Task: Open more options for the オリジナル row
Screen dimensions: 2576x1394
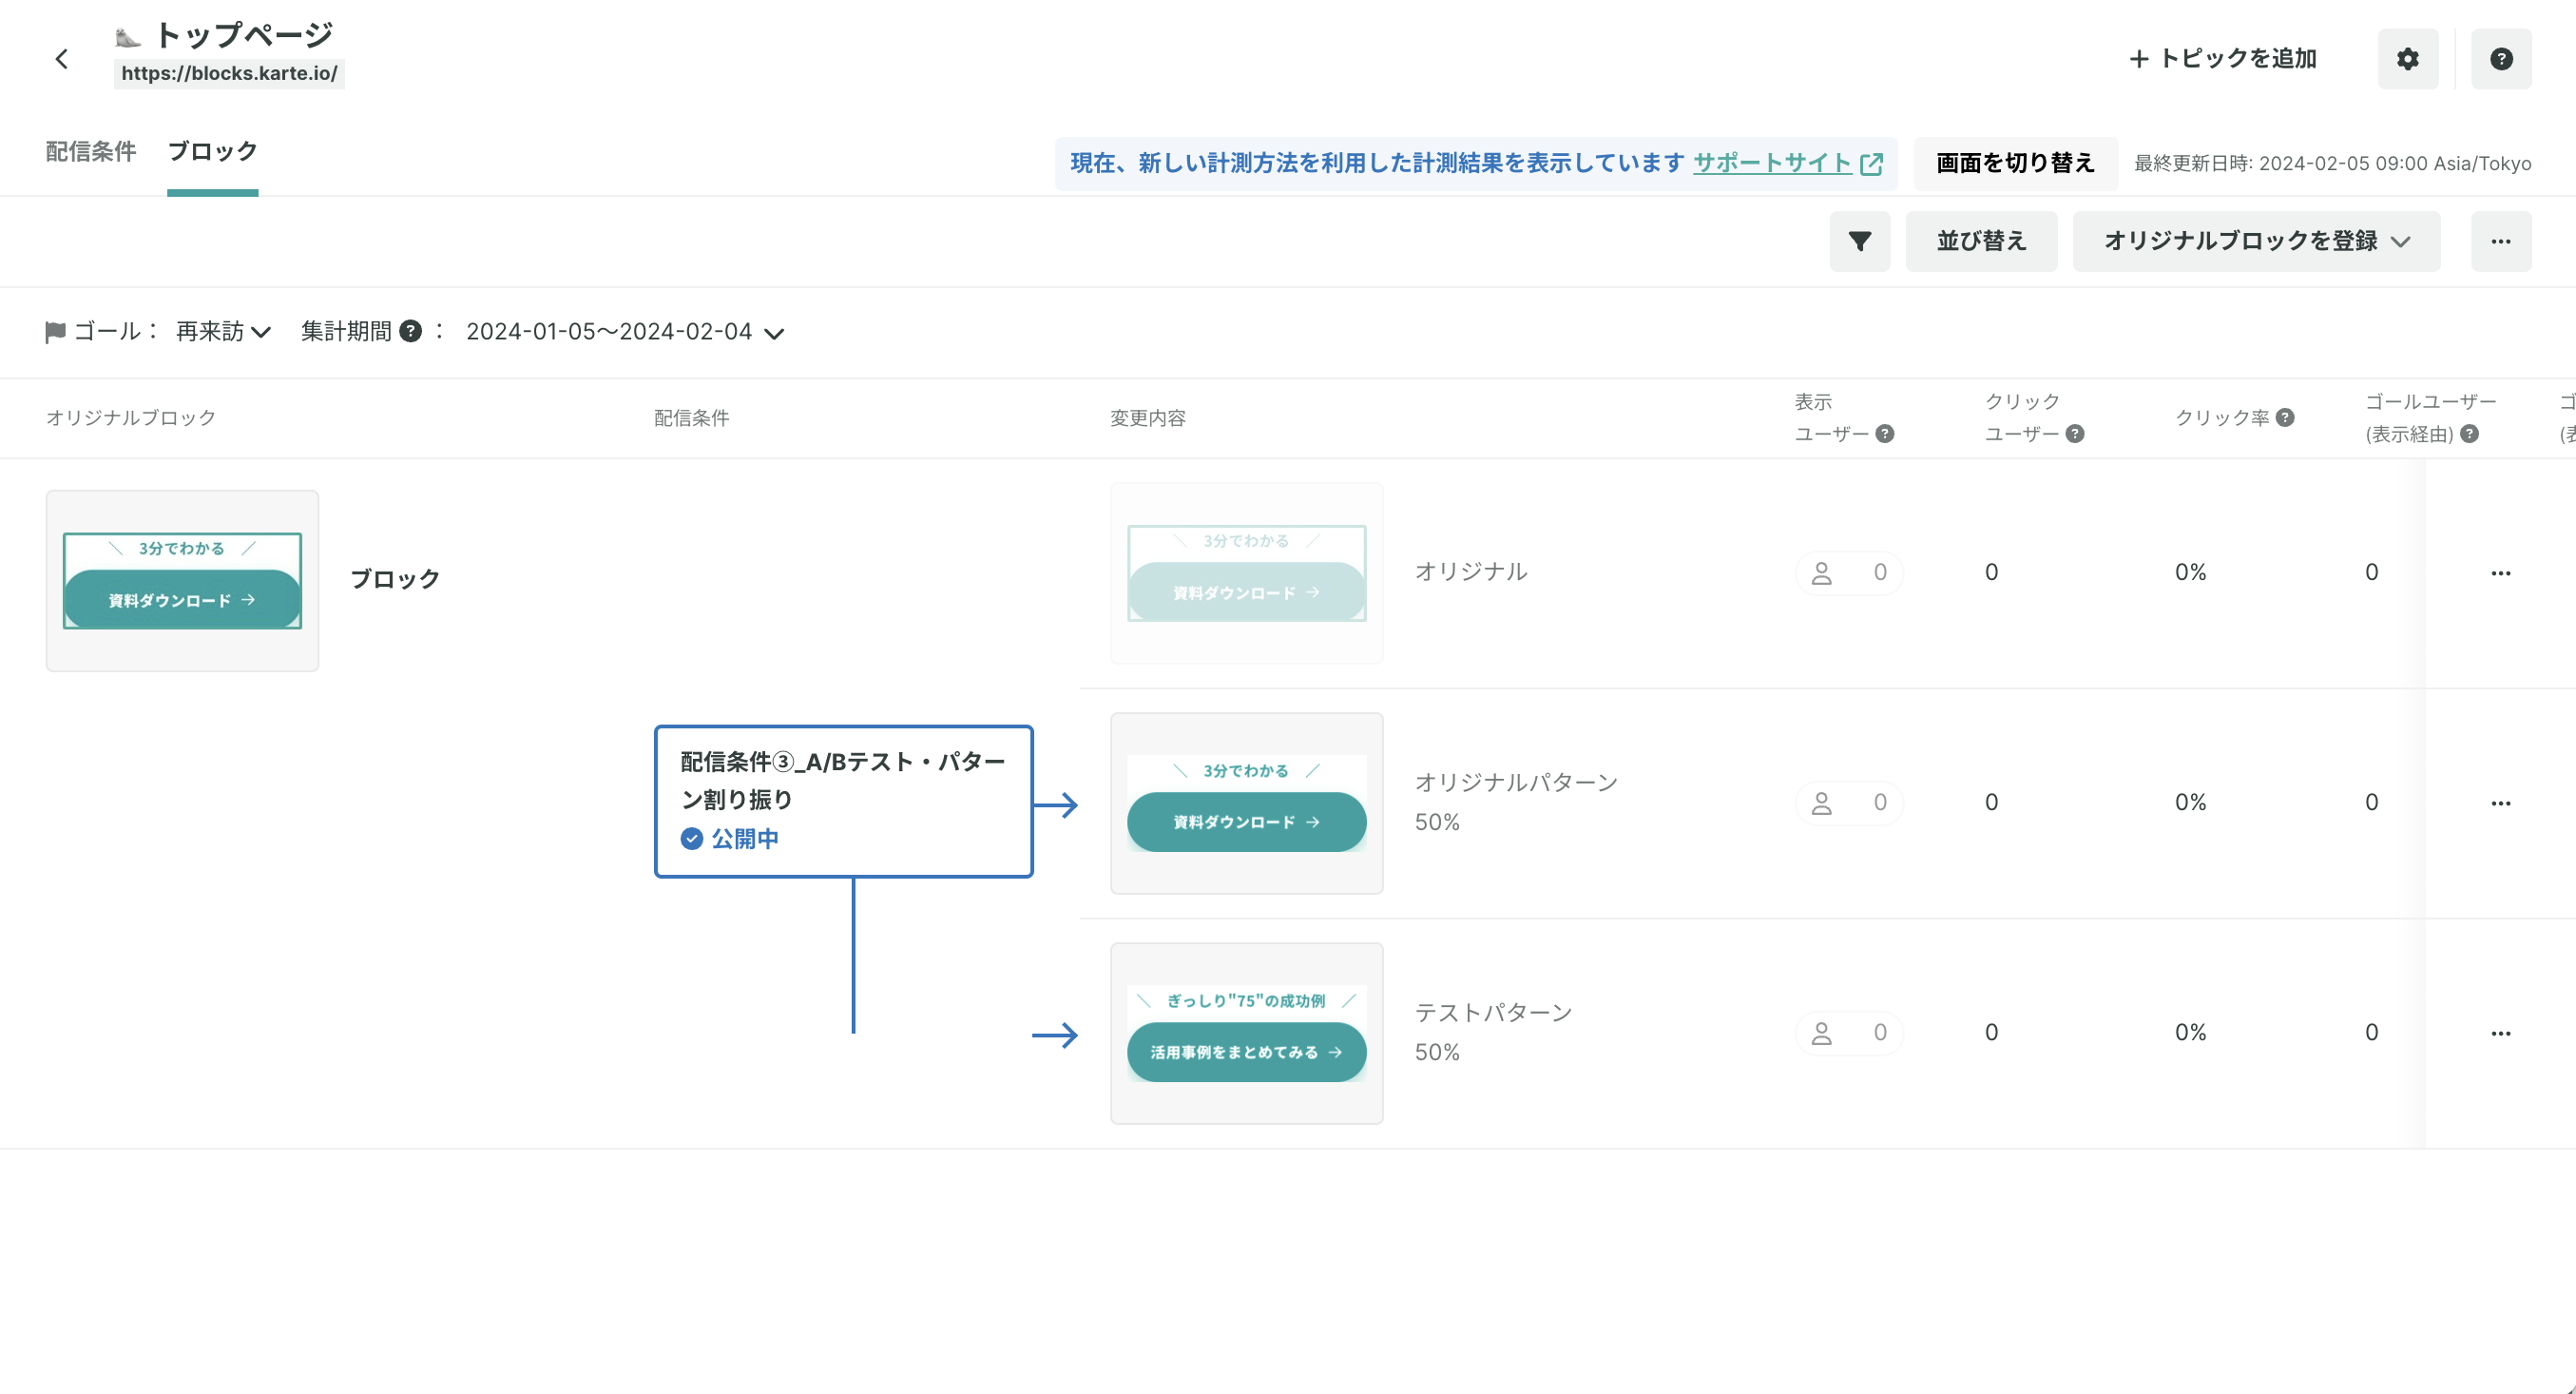Action: coord(2501,573)
